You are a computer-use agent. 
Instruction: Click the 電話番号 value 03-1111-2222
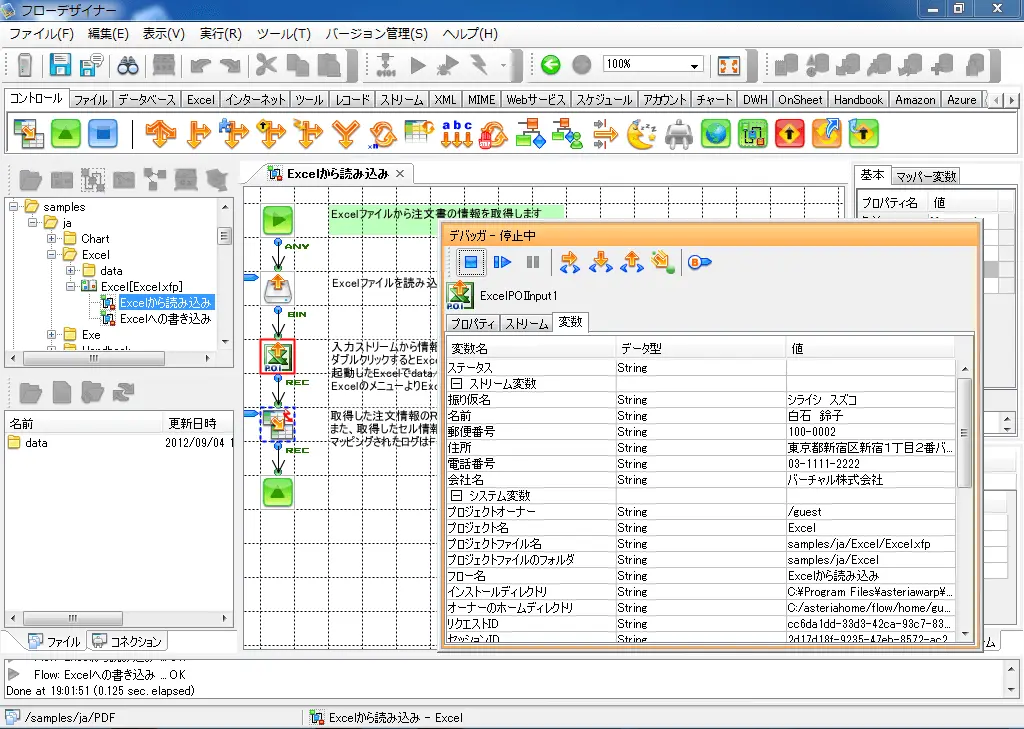[824, 464]
